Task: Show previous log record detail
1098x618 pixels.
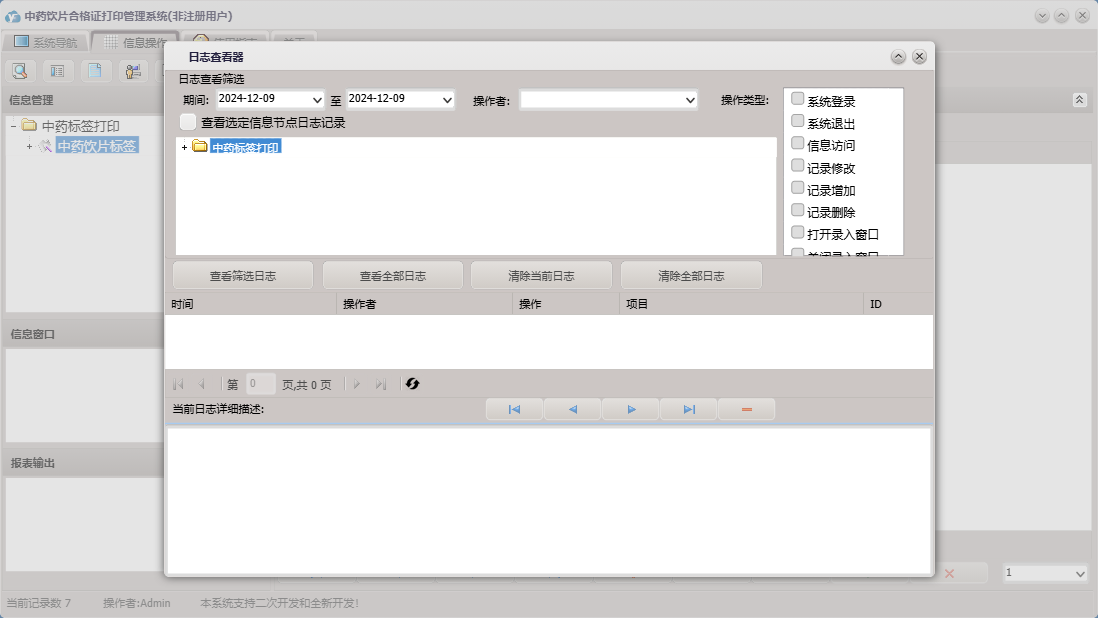Action: [573, 409]
